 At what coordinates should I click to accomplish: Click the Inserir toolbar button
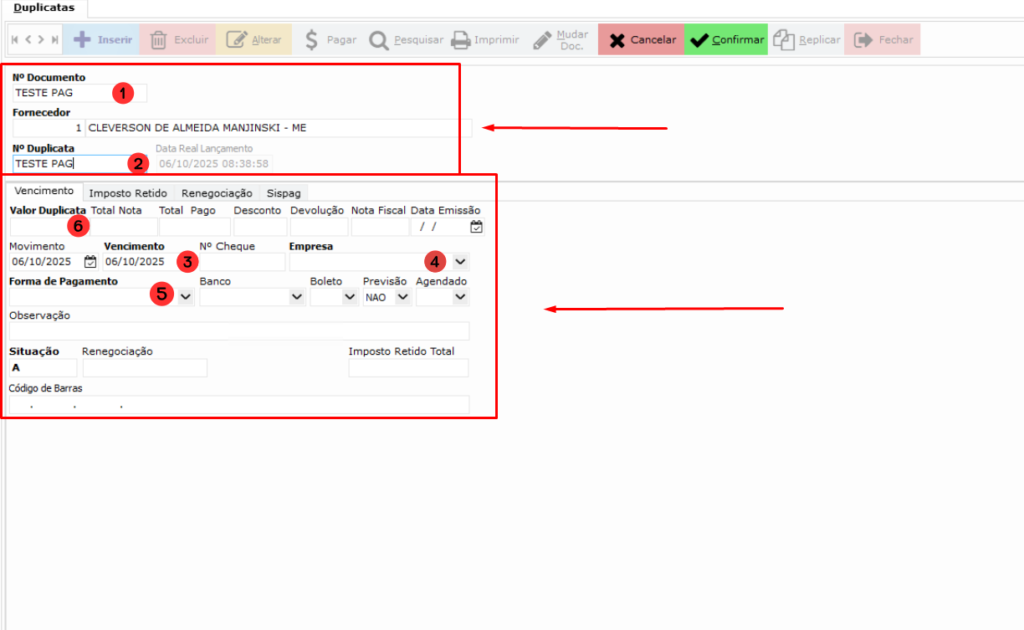[101, 40]
